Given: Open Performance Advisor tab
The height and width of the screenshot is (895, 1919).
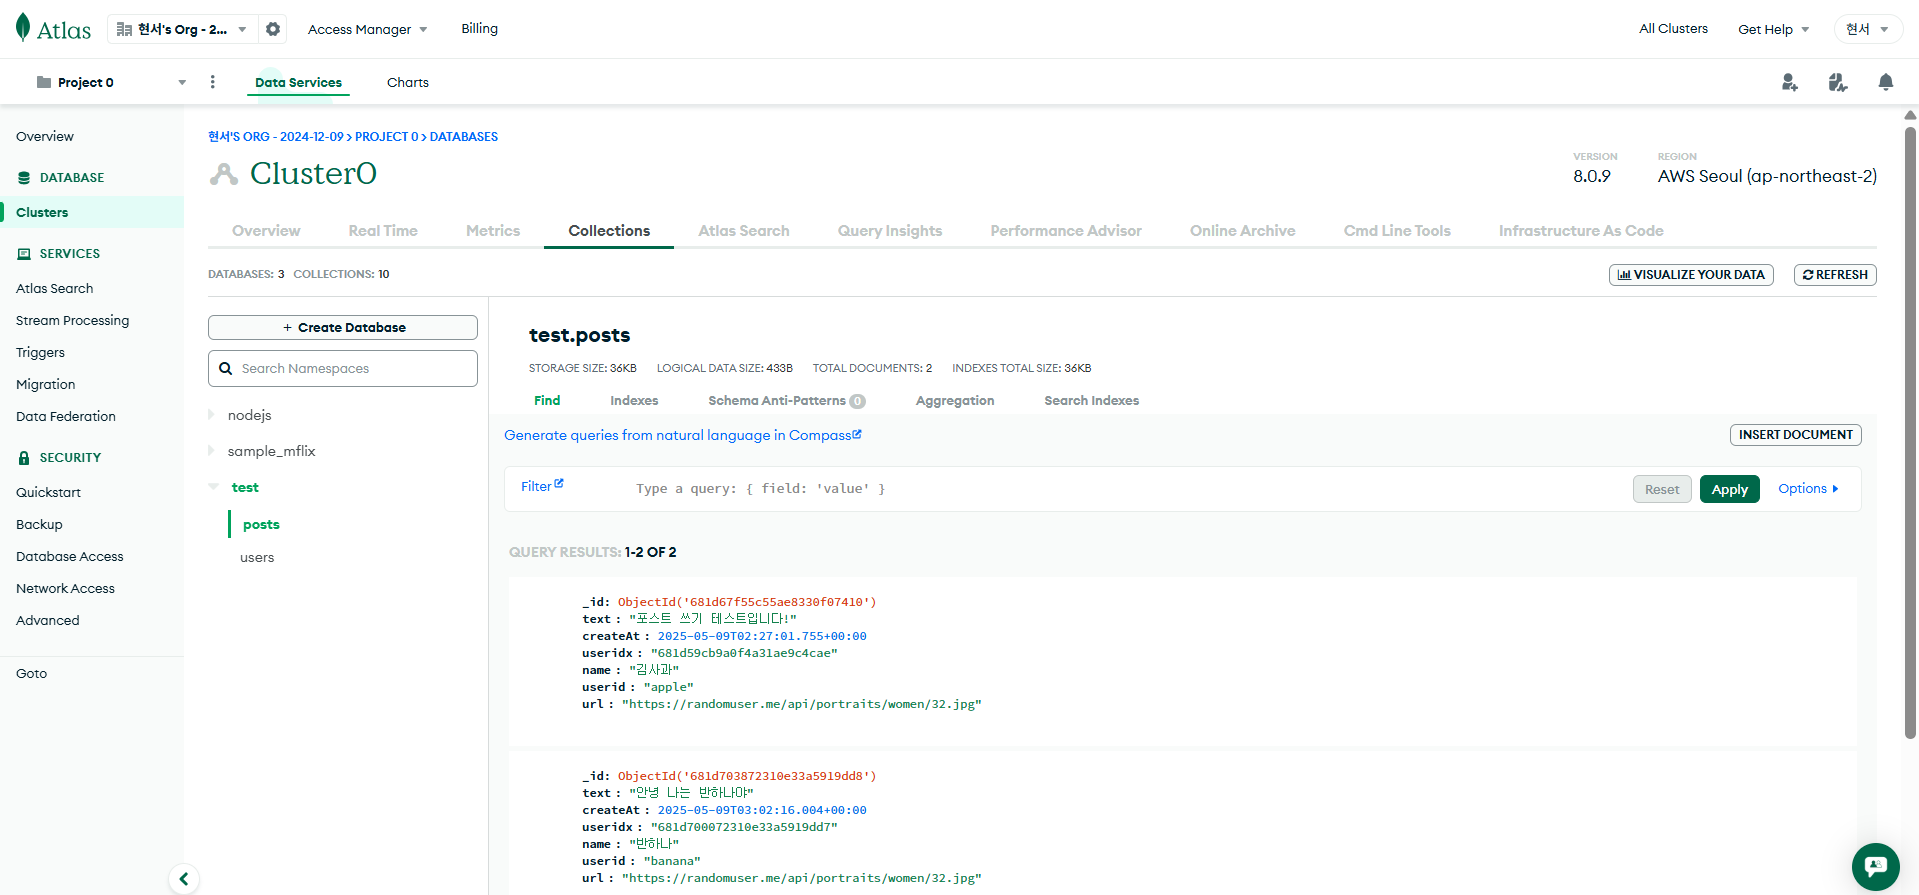Looking at the screenshot, I should tap(1066, 230).
